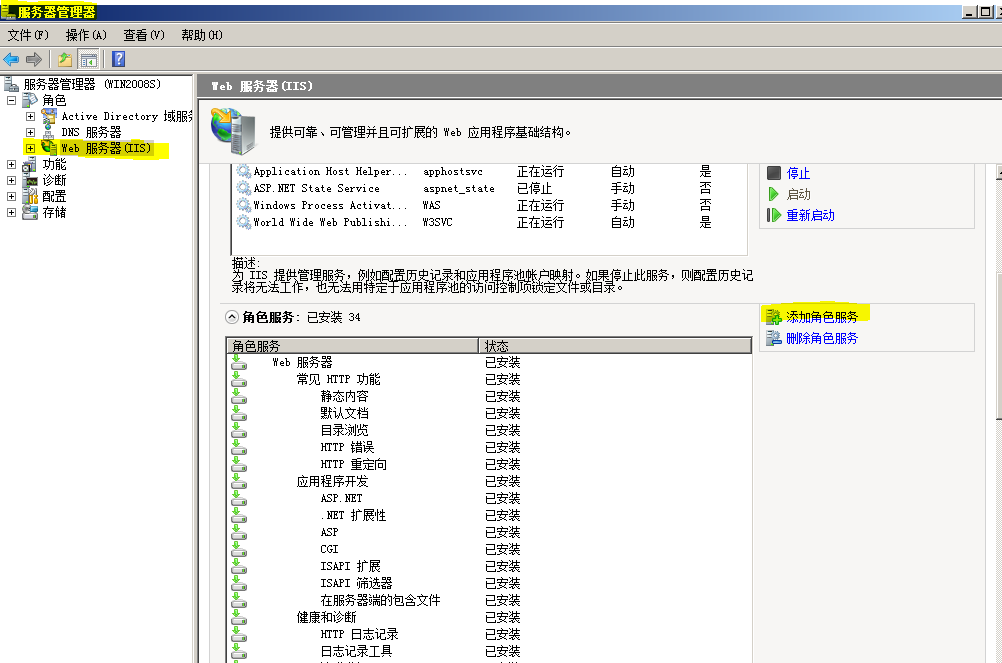This screenshot has width=1002, height=663.
Task: Click the Restart service icon
Action: [x=774, y=215]
